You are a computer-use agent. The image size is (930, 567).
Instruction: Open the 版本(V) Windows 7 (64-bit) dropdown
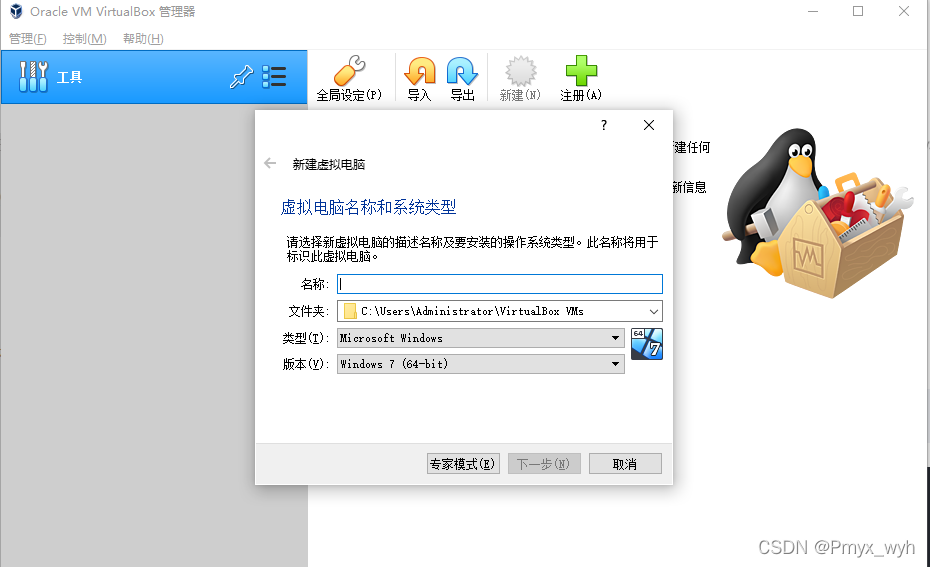coord(480,364)
